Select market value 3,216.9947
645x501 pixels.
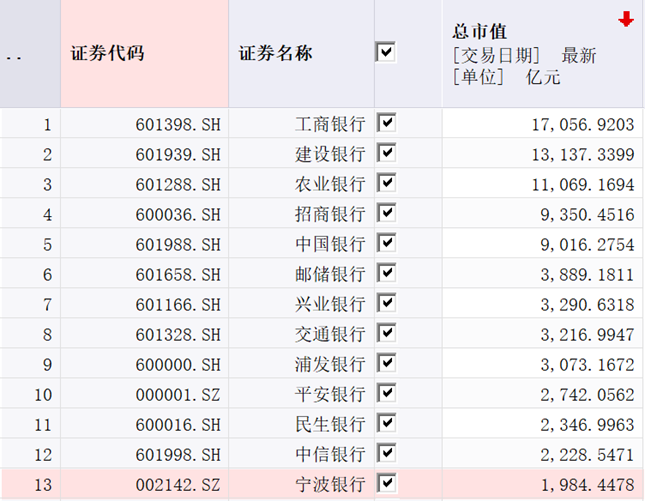542,334
